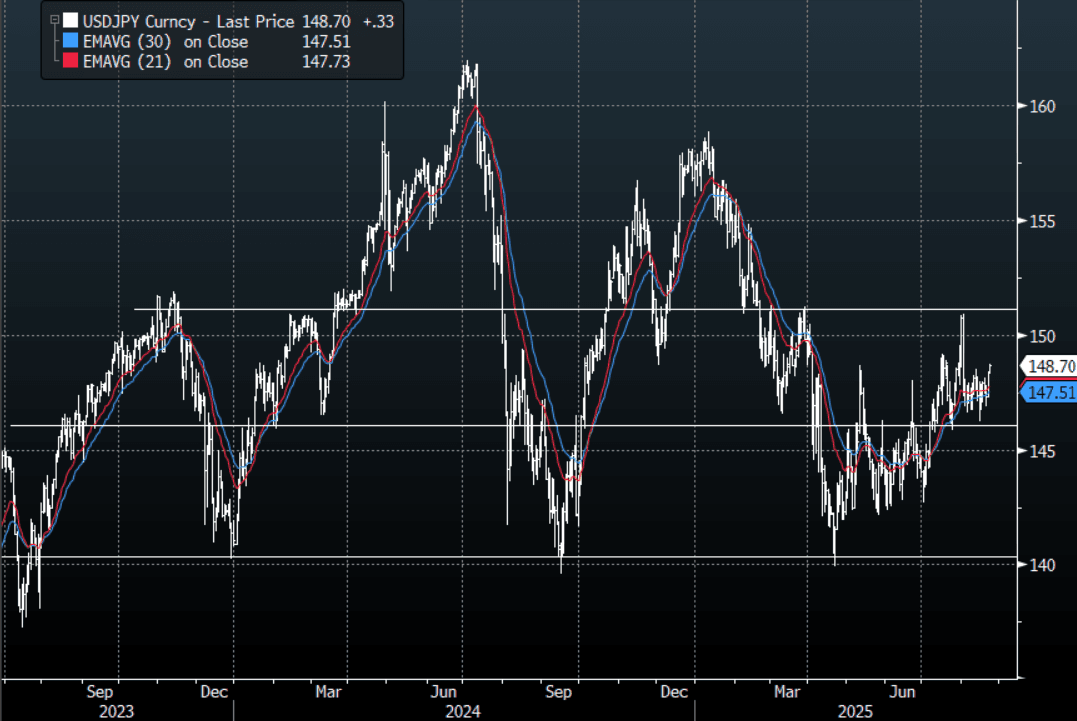This screenshot has height=721, width=1077.
Task: Click the 2024 year label on time axis
Action: tap(463, 711)
